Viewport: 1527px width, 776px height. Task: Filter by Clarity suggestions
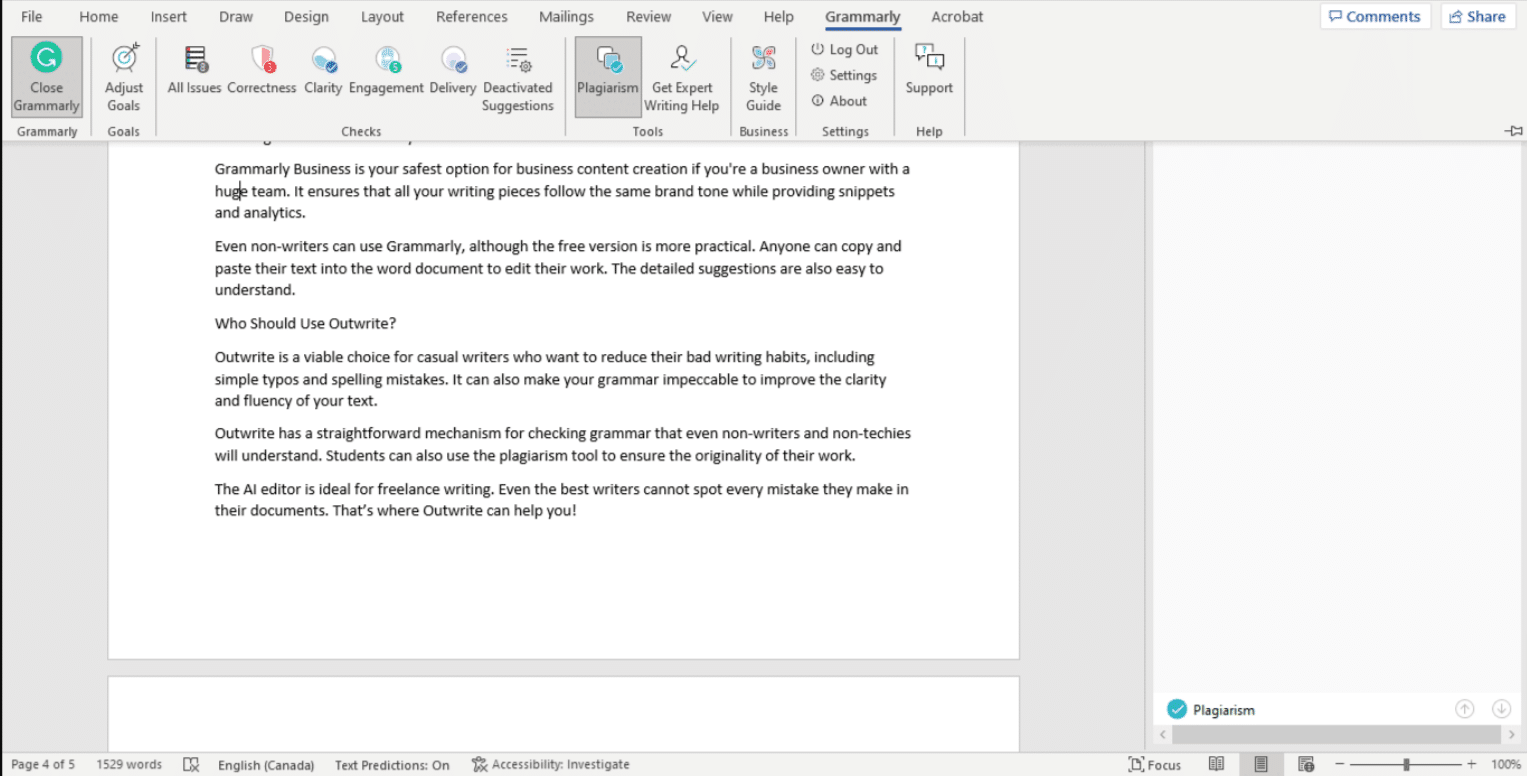(x=323, y=70)
